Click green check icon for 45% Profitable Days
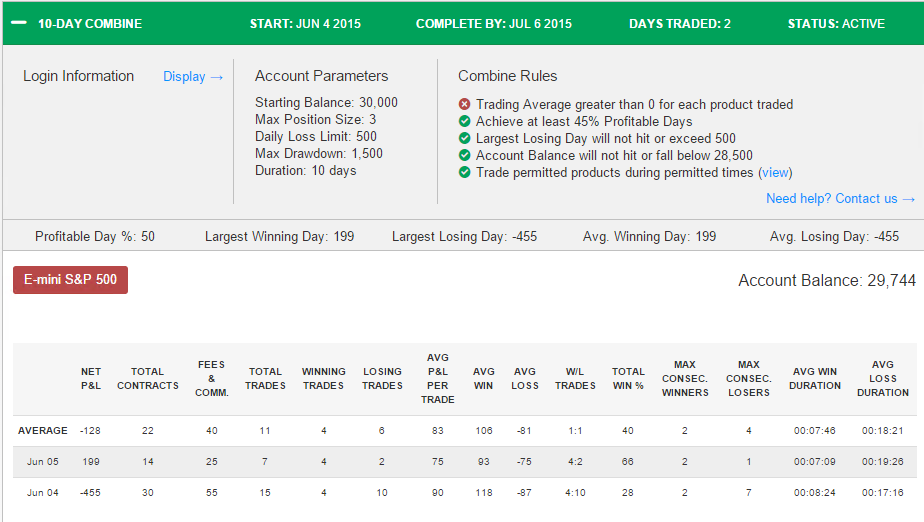Image resolution: width=924 pixels, height=522 pixels. 464,121
